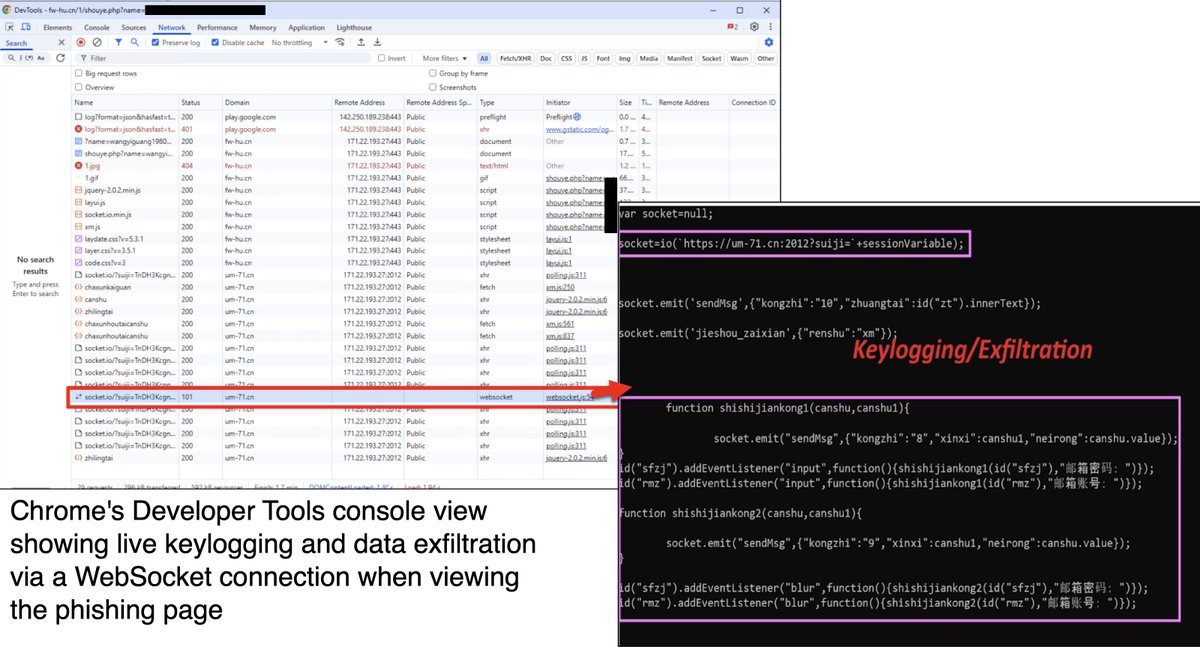Switch to the Memory tab

263,27
